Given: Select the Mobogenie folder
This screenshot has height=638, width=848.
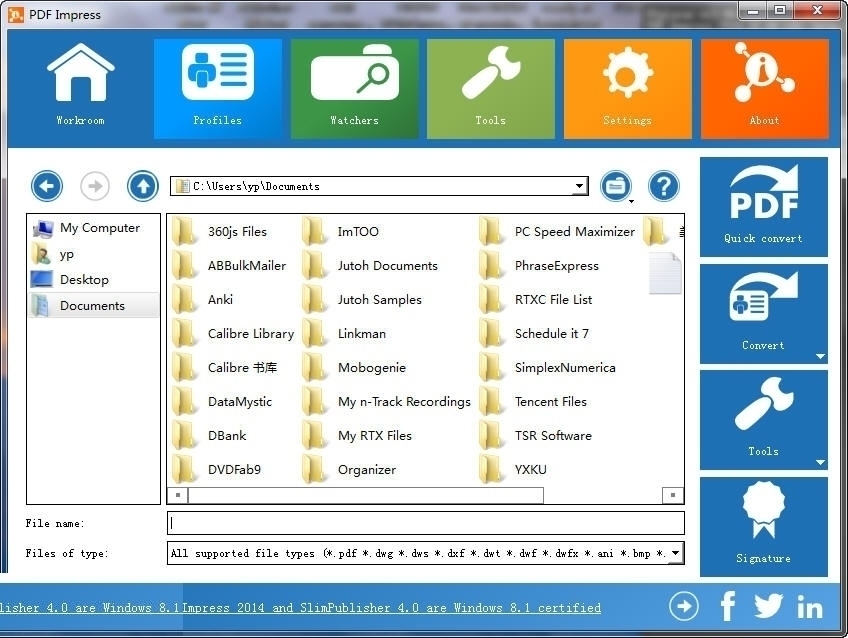Looking at the screenshot, I should coord(354,368).
